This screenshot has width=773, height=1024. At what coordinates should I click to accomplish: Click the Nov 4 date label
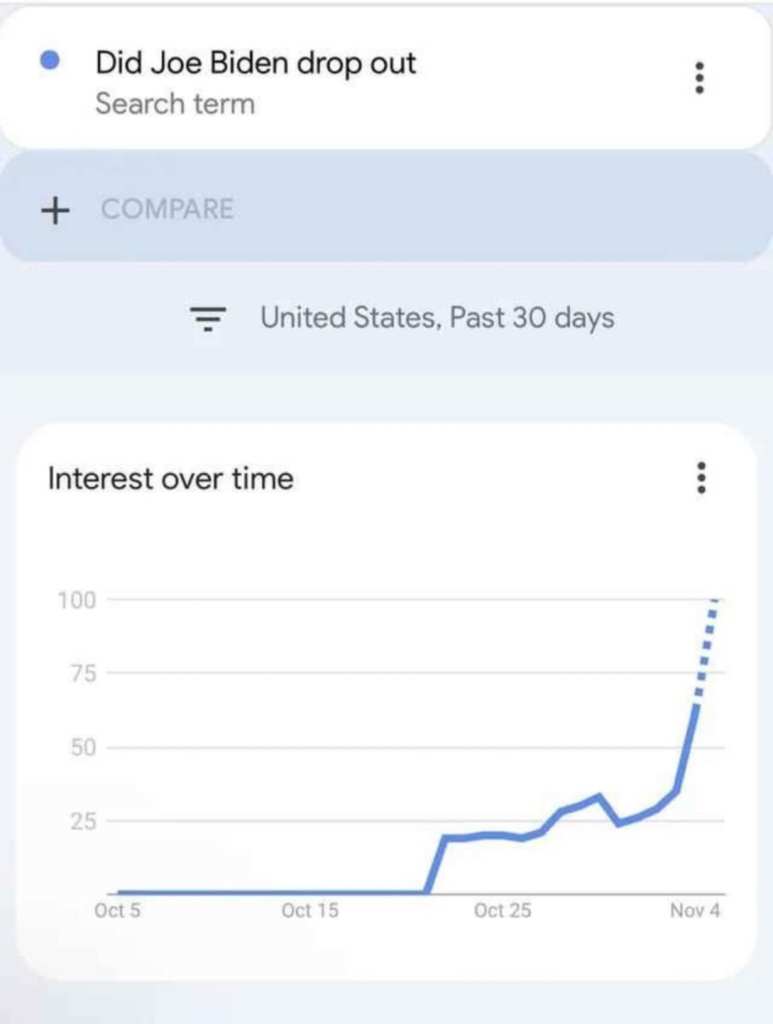pyautogui.click(x=695, y=911)
